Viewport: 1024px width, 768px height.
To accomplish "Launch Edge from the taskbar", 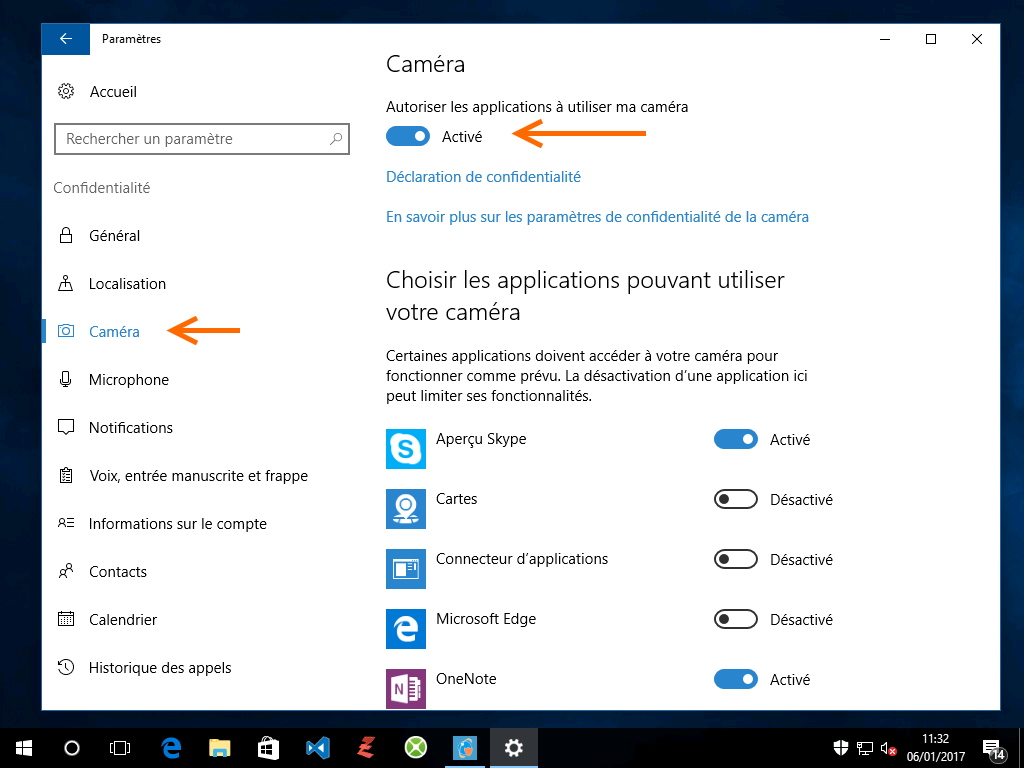I will [x=171, y=748].
